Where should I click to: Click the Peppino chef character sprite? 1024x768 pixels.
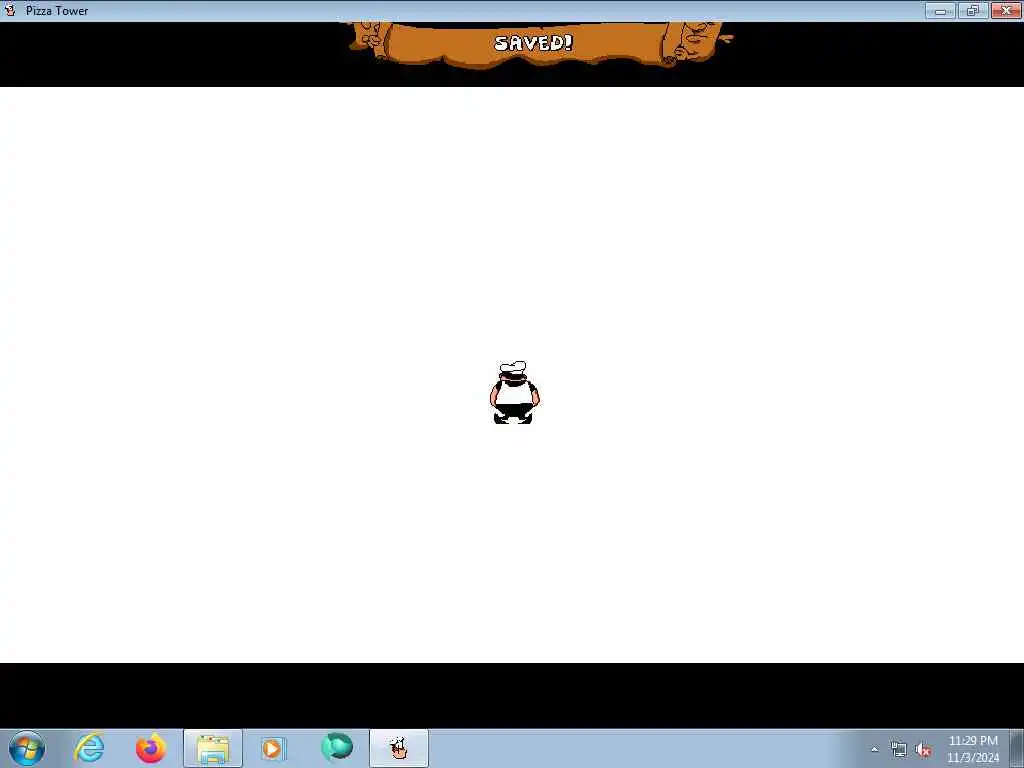515,392
